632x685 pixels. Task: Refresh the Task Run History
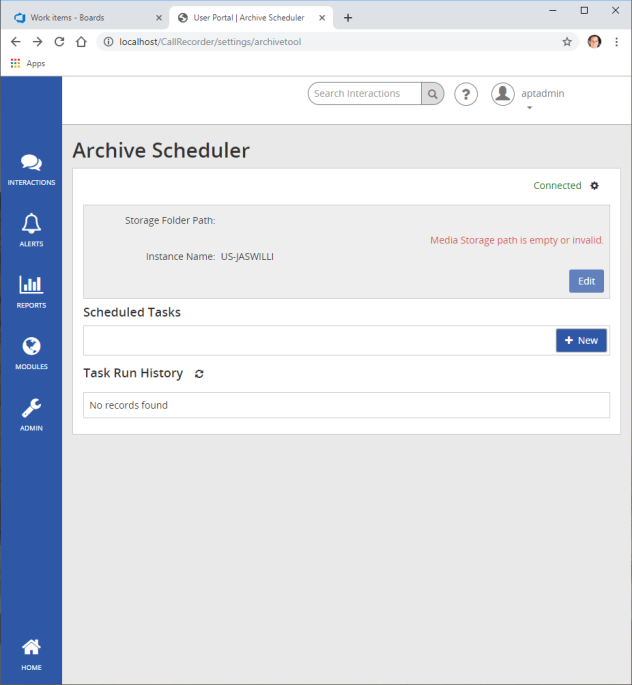(199, 374)
